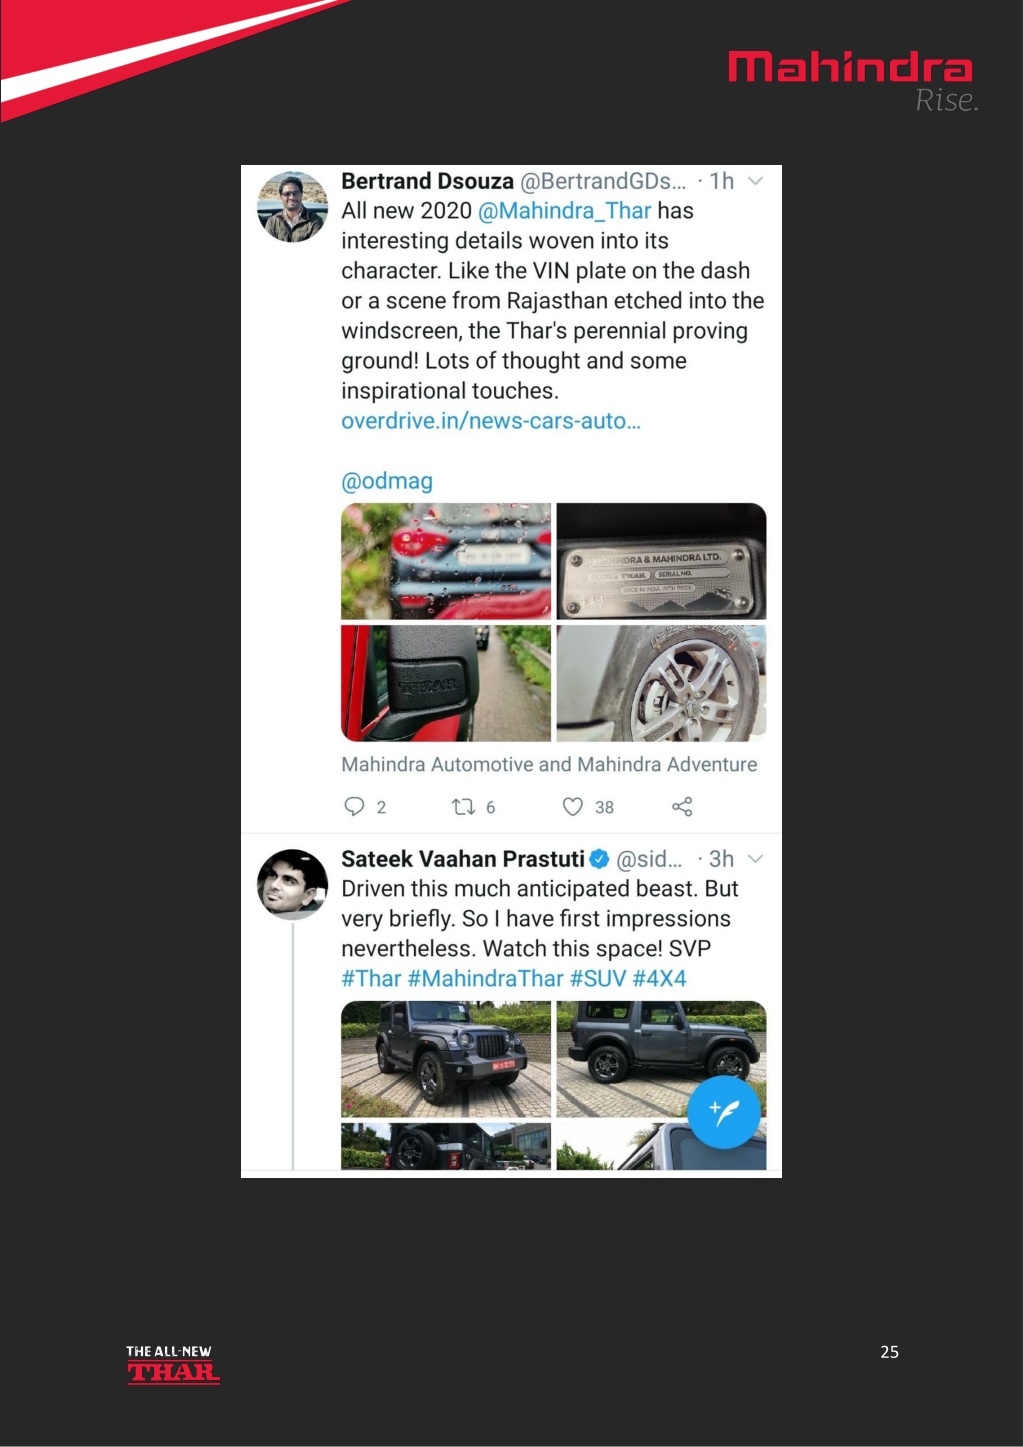This screenshot has width=1023, height=1447.
Task: Tap the reply icon under Bertrand's tweet
Action: (354, 806)
